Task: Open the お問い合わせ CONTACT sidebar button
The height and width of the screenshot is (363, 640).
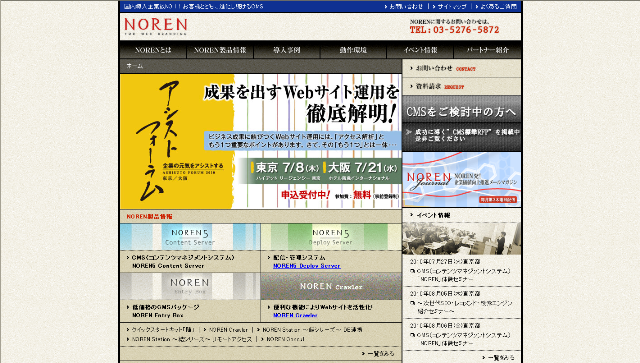Action: [462, 69]
